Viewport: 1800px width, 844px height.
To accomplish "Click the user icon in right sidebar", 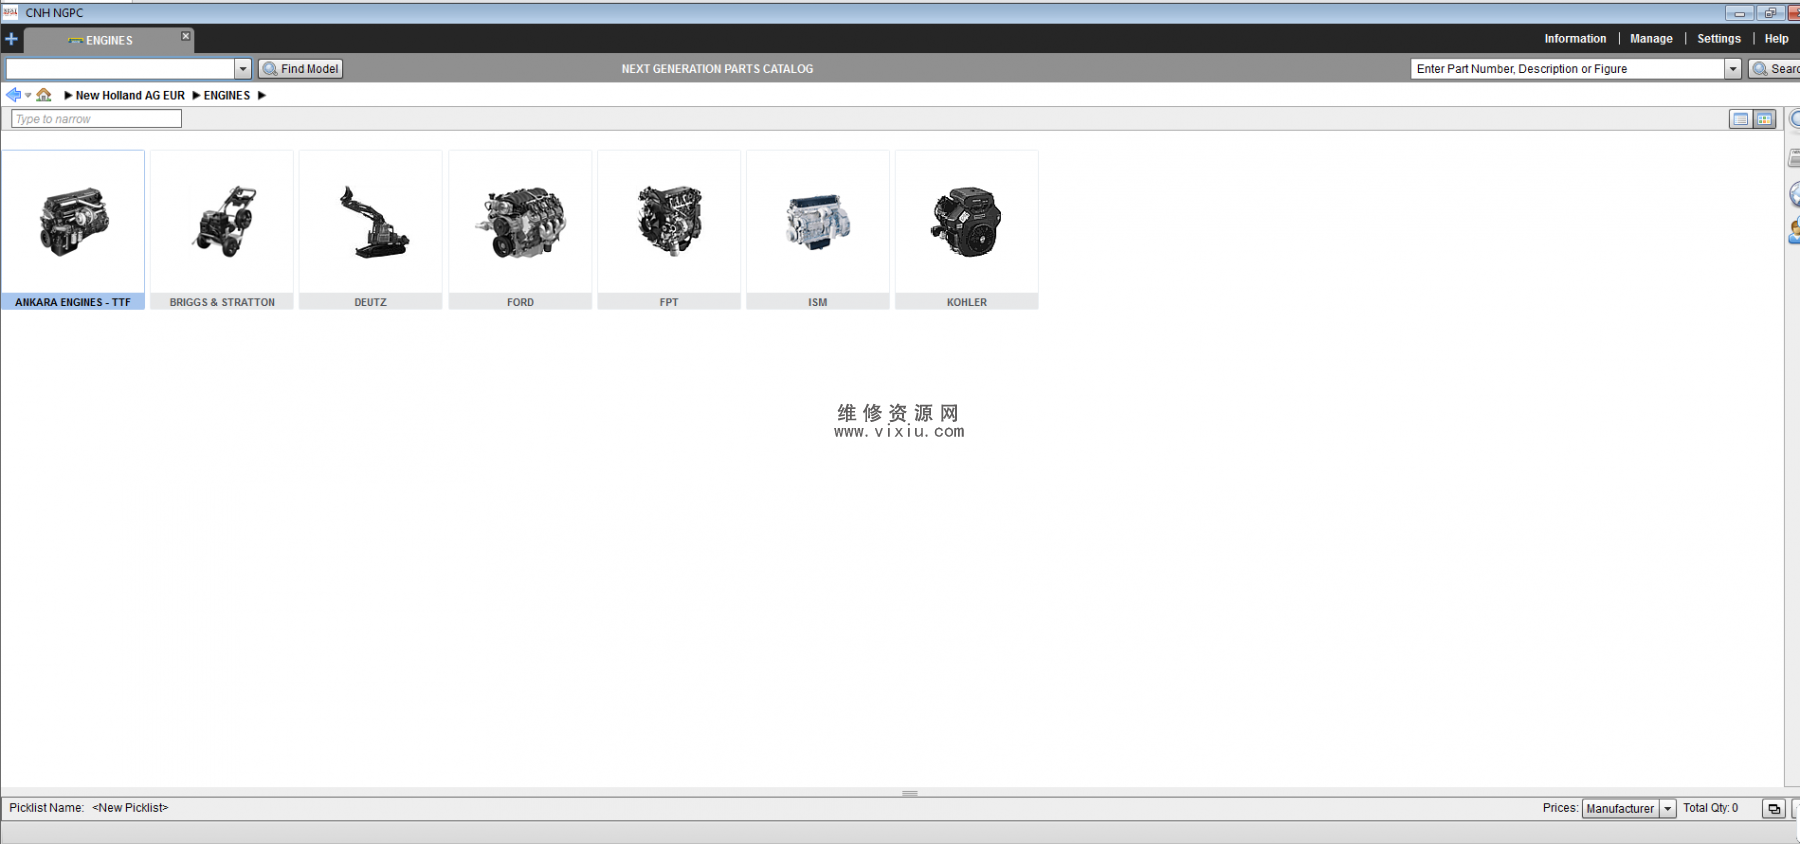I will (x=1794, y=231).
